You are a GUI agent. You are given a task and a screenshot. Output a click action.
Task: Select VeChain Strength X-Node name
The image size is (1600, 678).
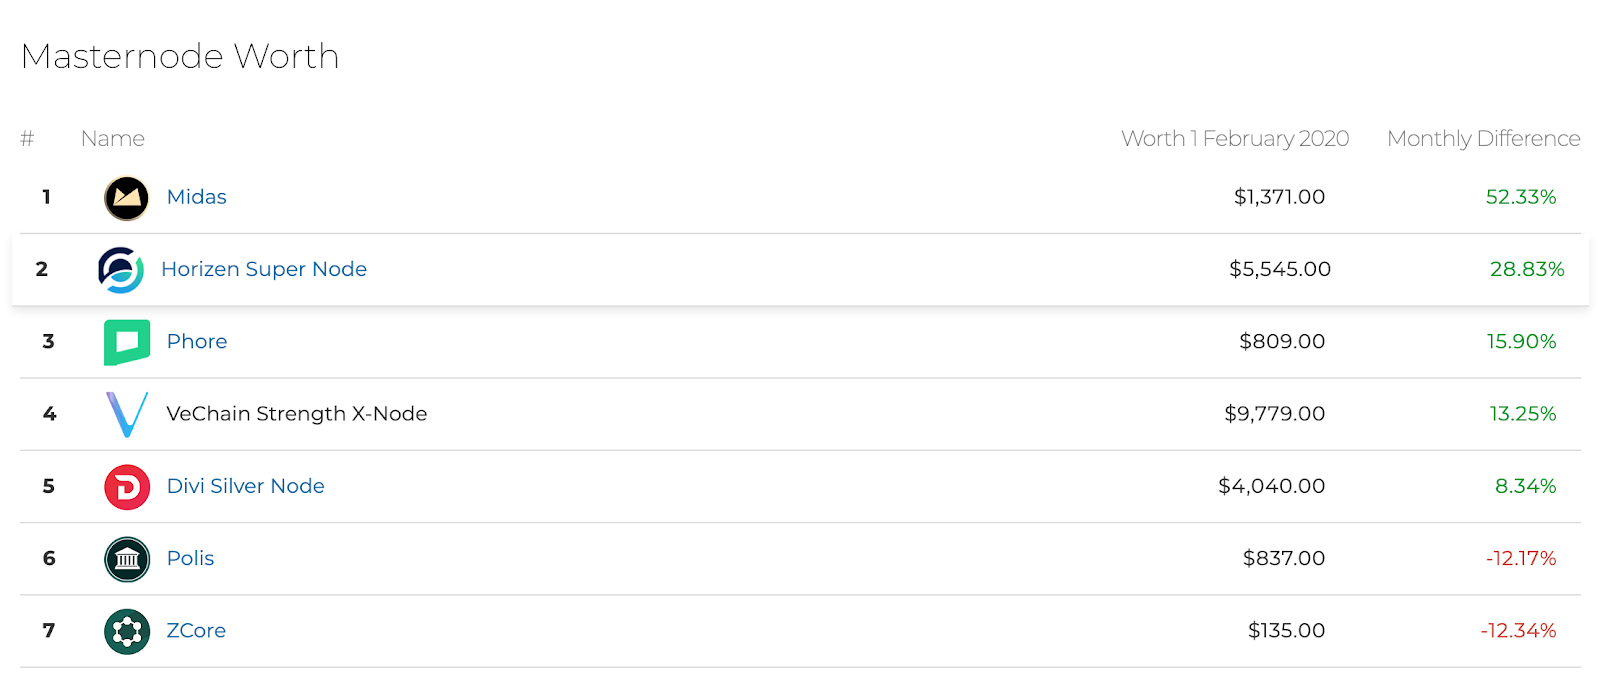coord(297,413)
